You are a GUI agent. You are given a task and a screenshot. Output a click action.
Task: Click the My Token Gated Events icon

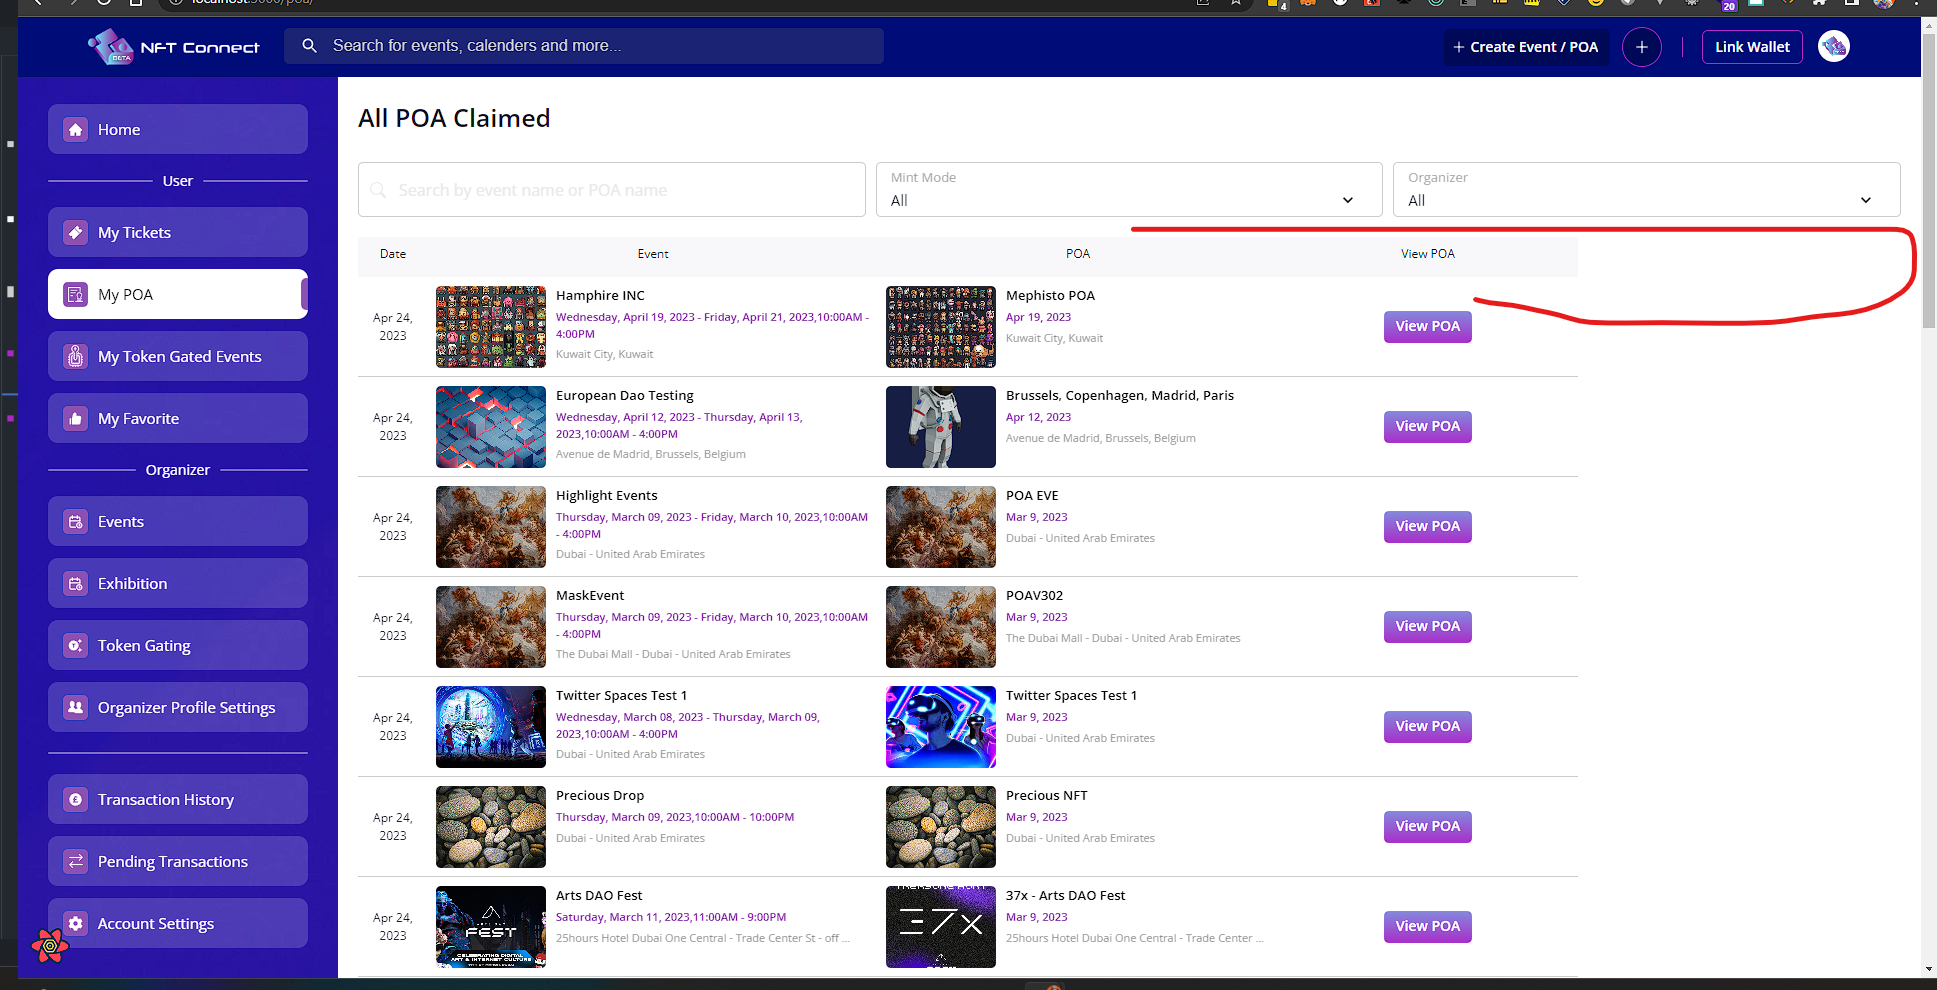pos(76,356)
